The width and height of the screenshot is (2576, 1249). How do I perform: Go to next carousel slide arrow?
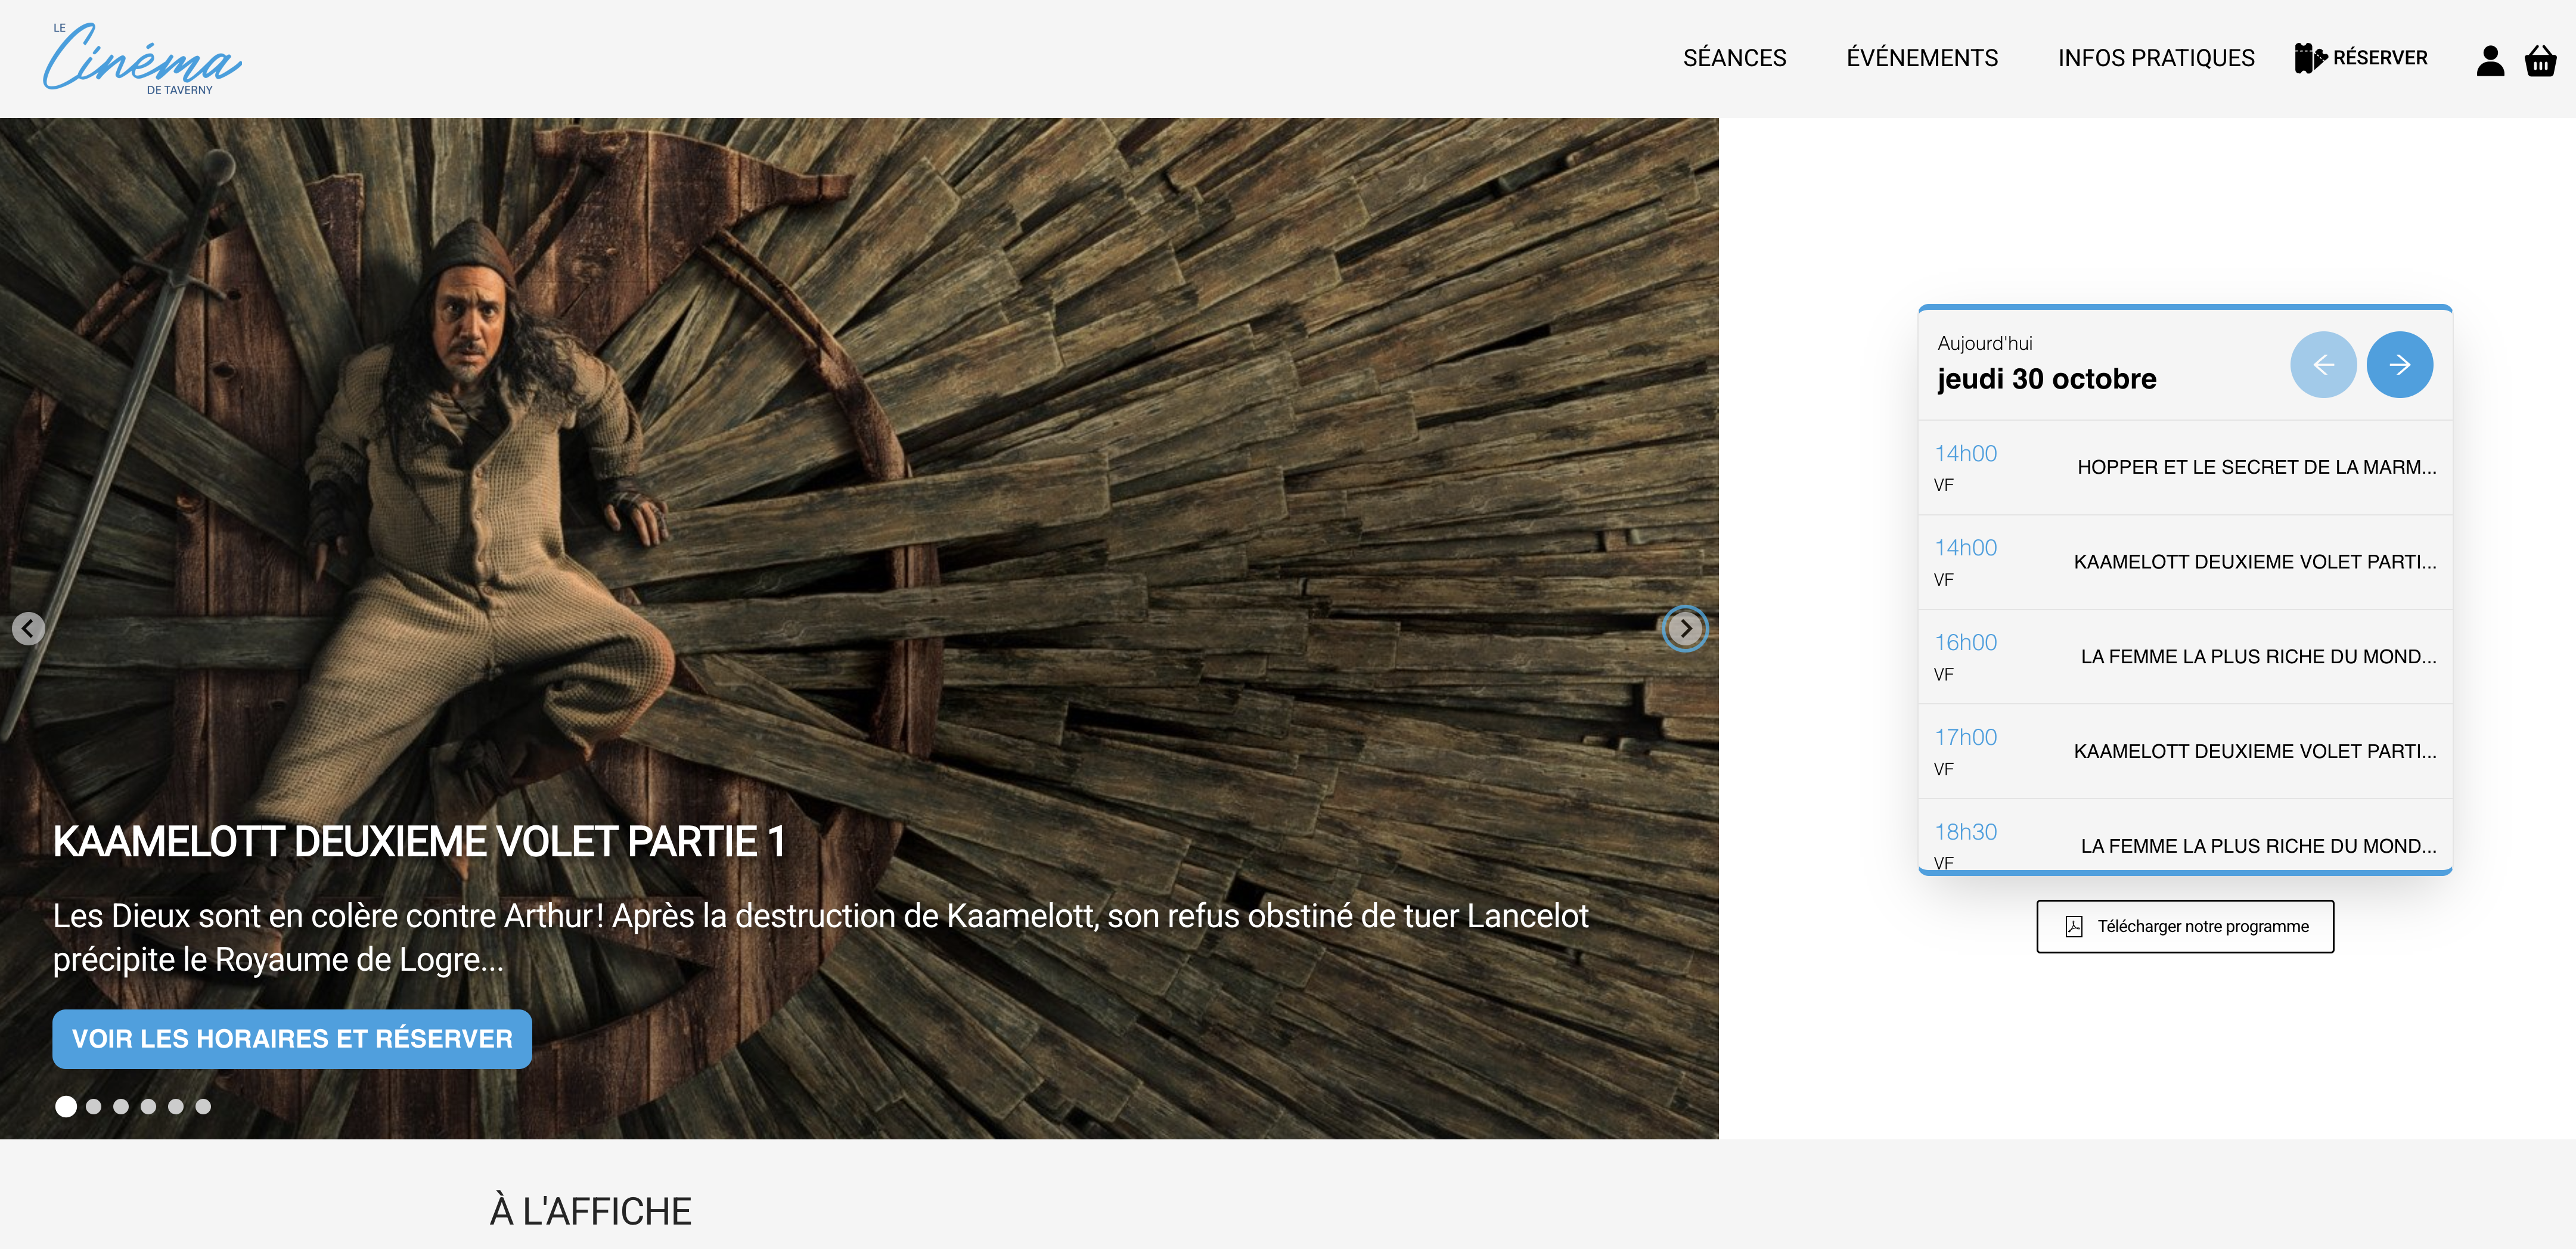(1685, 629)
